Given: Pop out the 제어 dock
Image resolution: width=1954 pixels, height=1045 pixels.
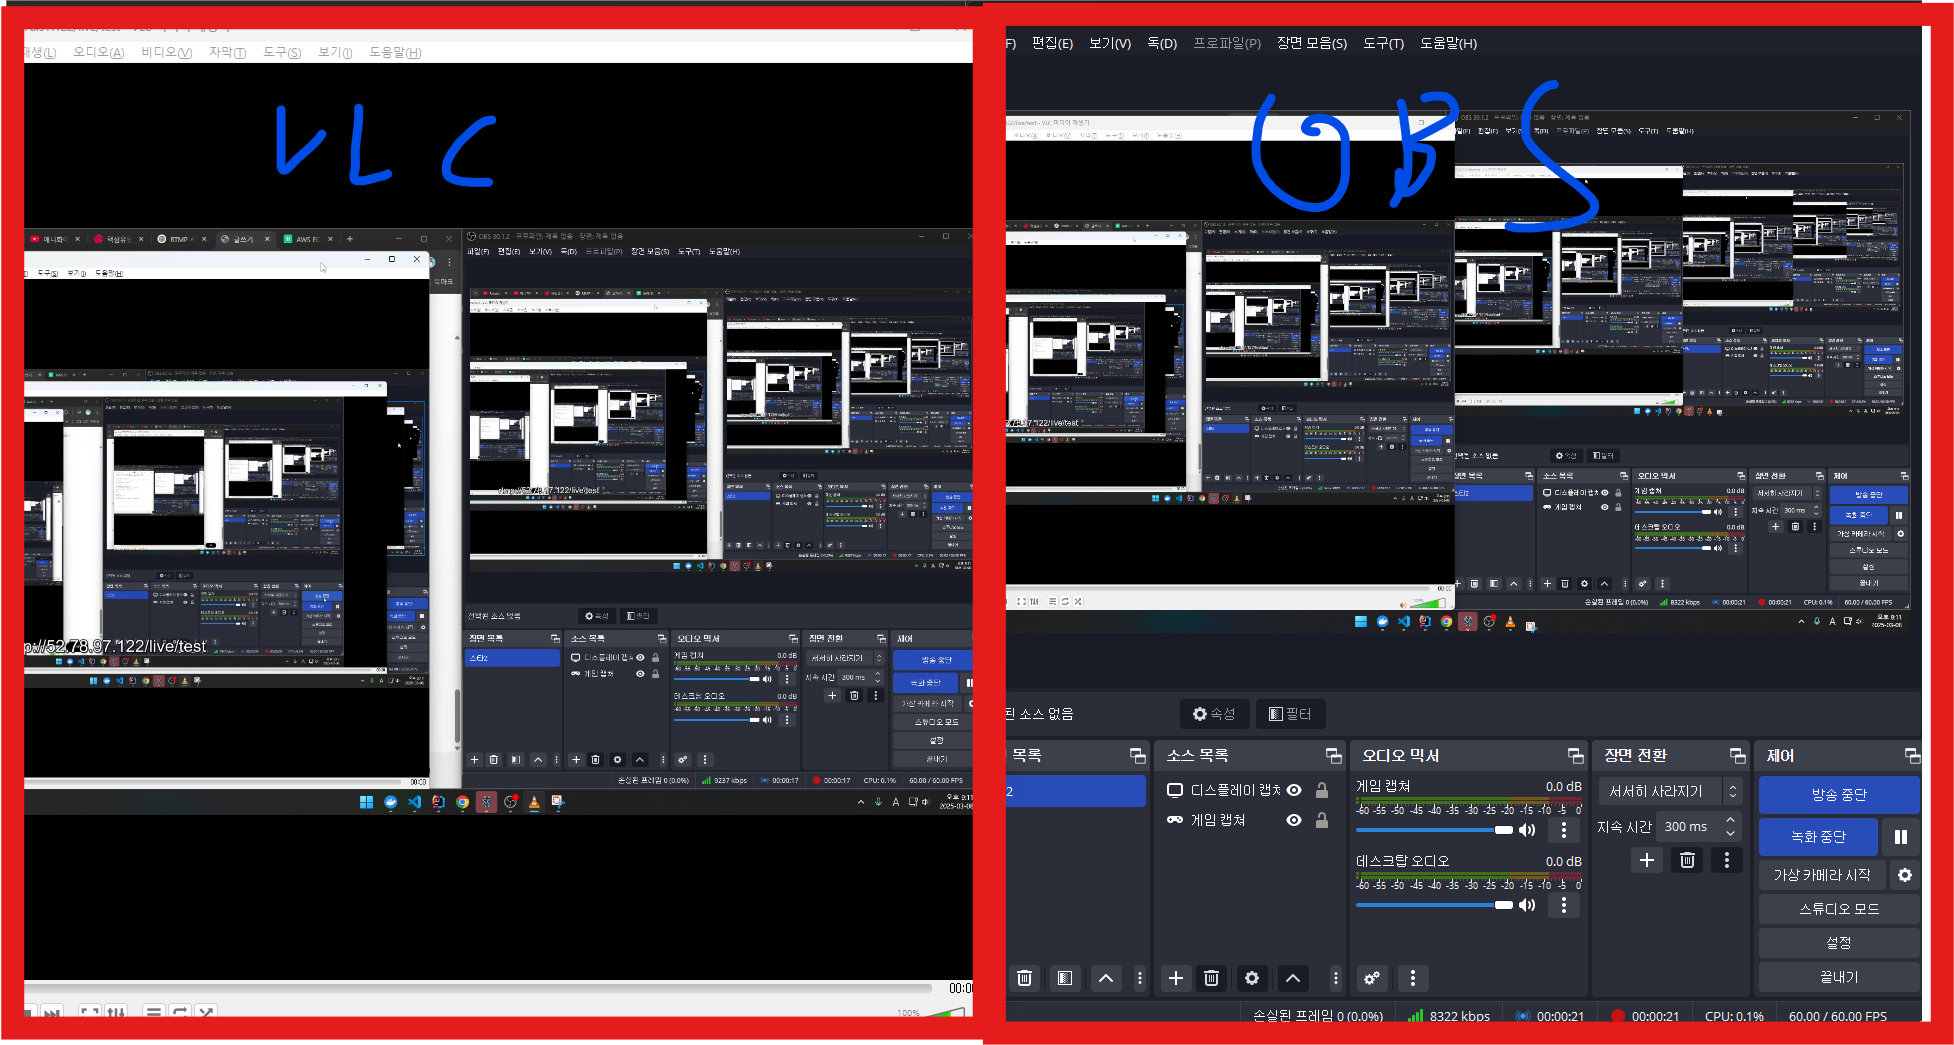Looking at the screenshot, I should coord(1912,755).
